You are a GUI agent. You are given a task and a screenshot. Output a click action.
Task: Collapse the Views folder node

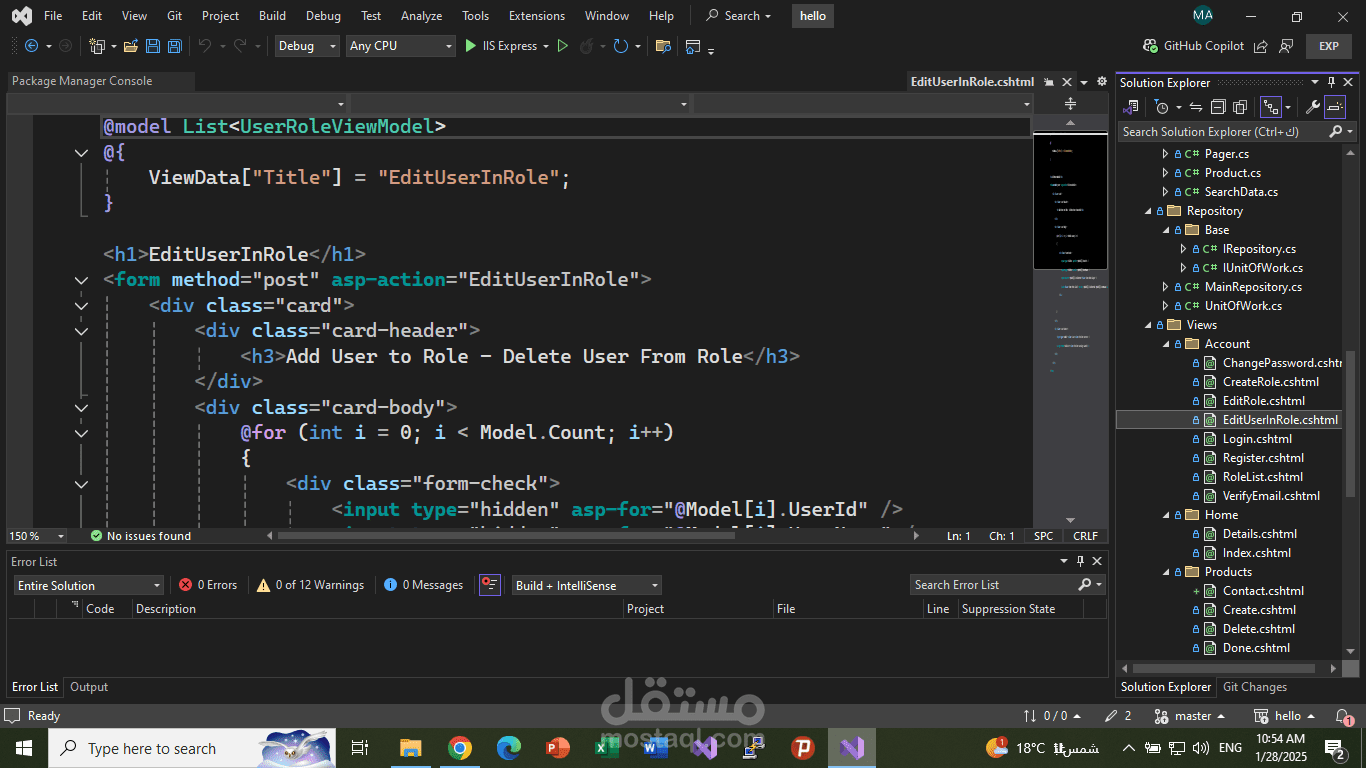point(1149,325)
